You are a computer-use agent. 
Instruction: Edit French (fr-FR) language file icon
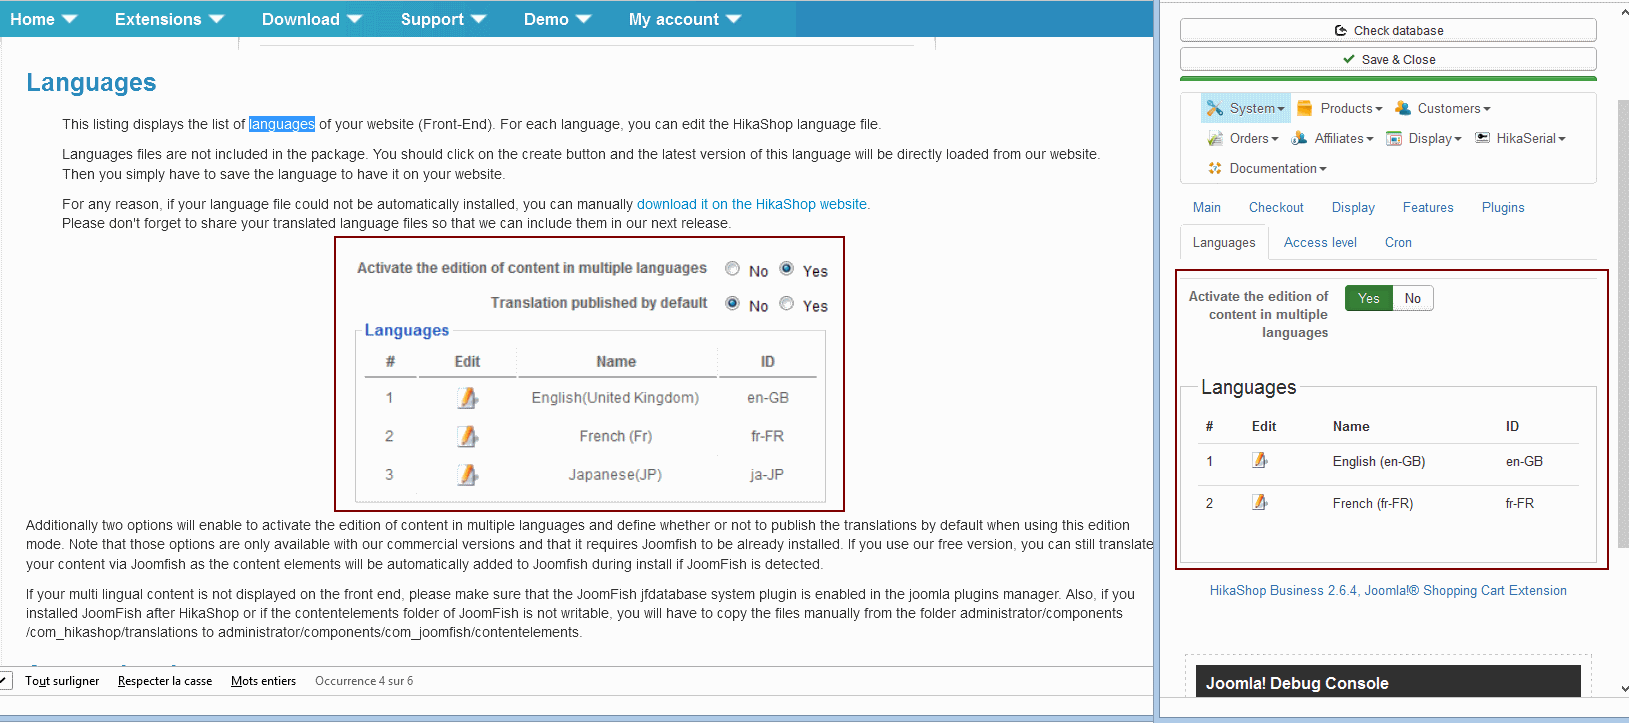tap(1260, 502)
